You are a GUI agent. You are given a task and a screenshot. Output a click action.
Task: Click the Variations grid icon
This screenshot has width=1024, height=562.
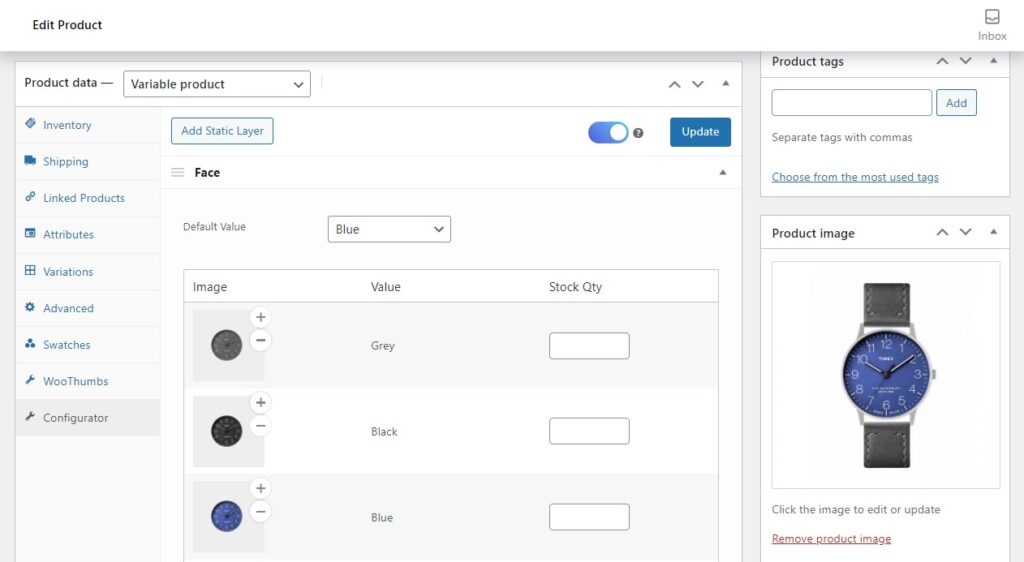[x=30, y=270]
